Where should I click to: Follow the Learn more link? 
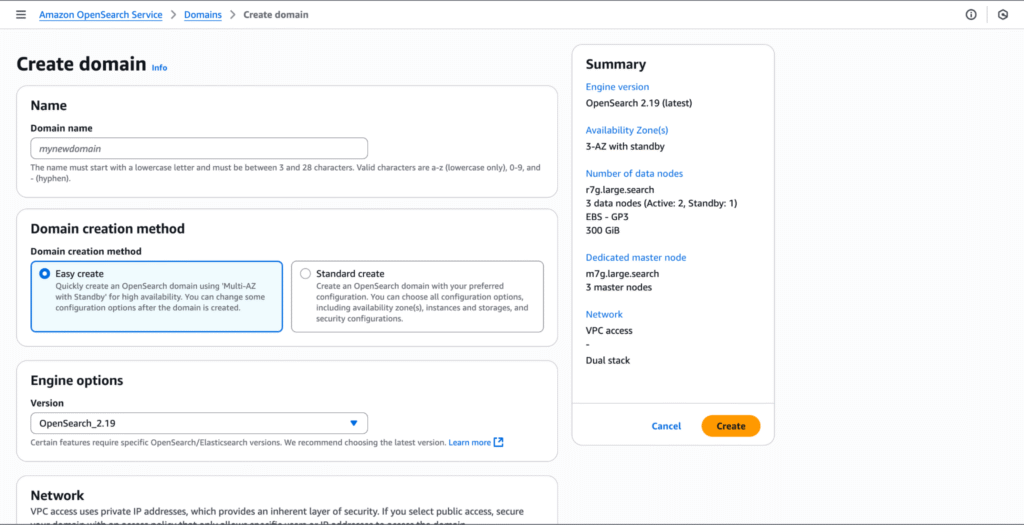click(469, 442)
